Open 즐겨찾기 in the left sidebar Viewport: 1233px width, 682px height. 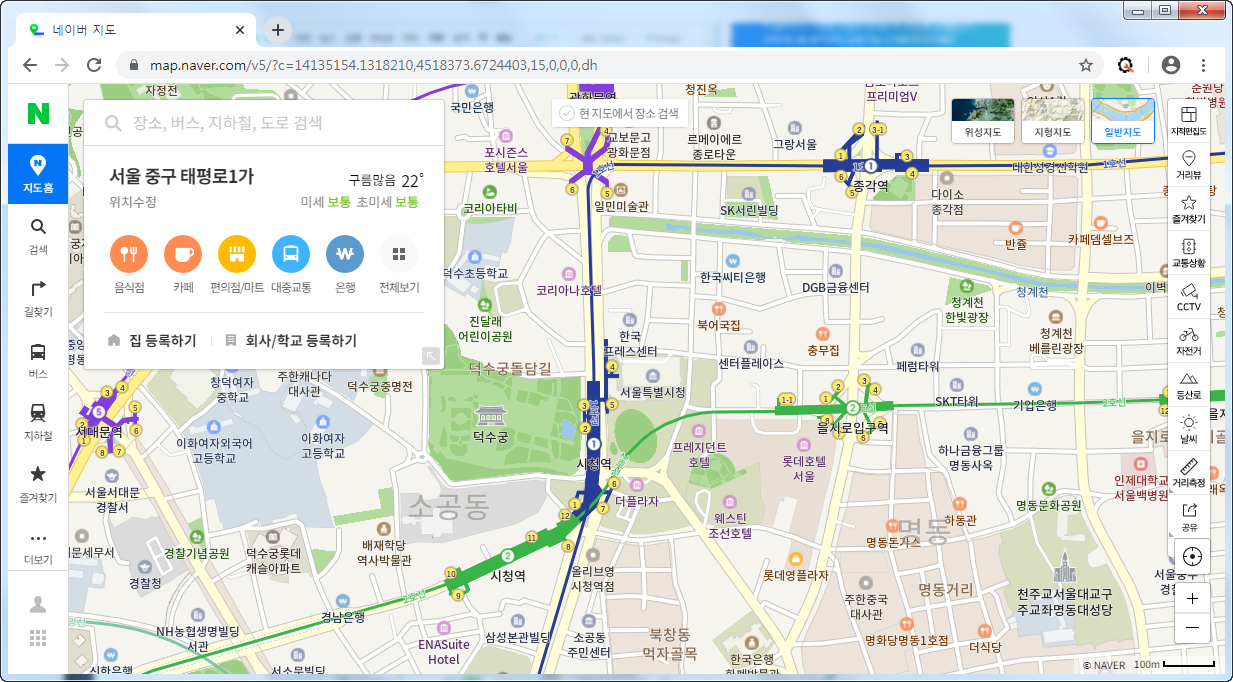38,483
